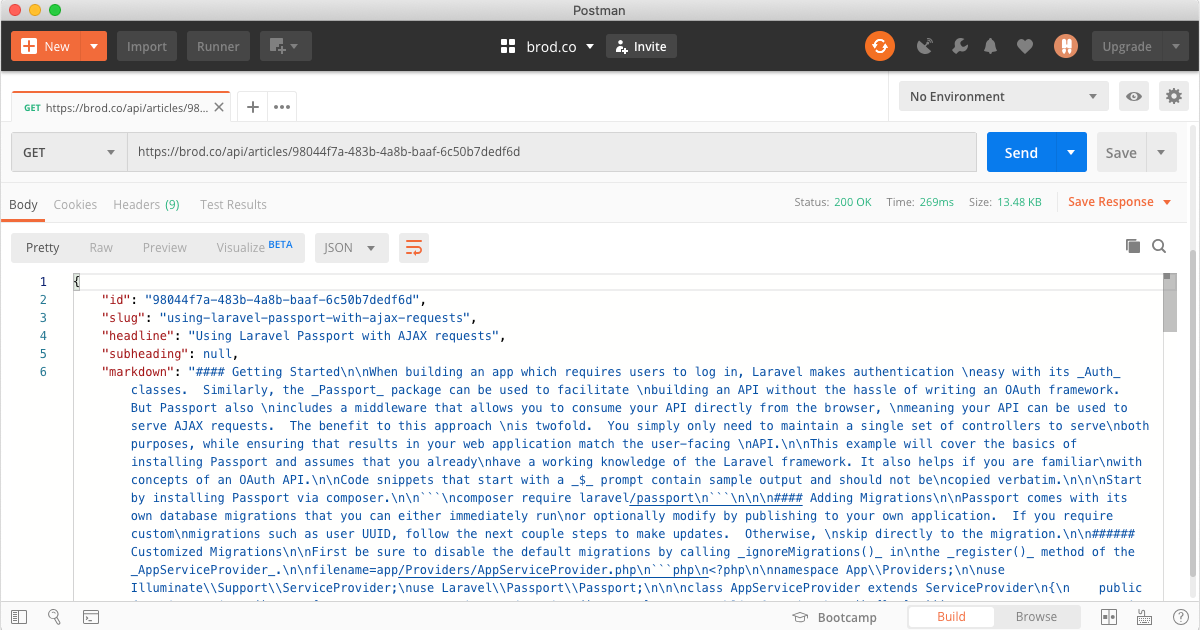Toggle the sidebar icon in the status bar
This screenshot has height=630, width=1200.
pos(18,617)
